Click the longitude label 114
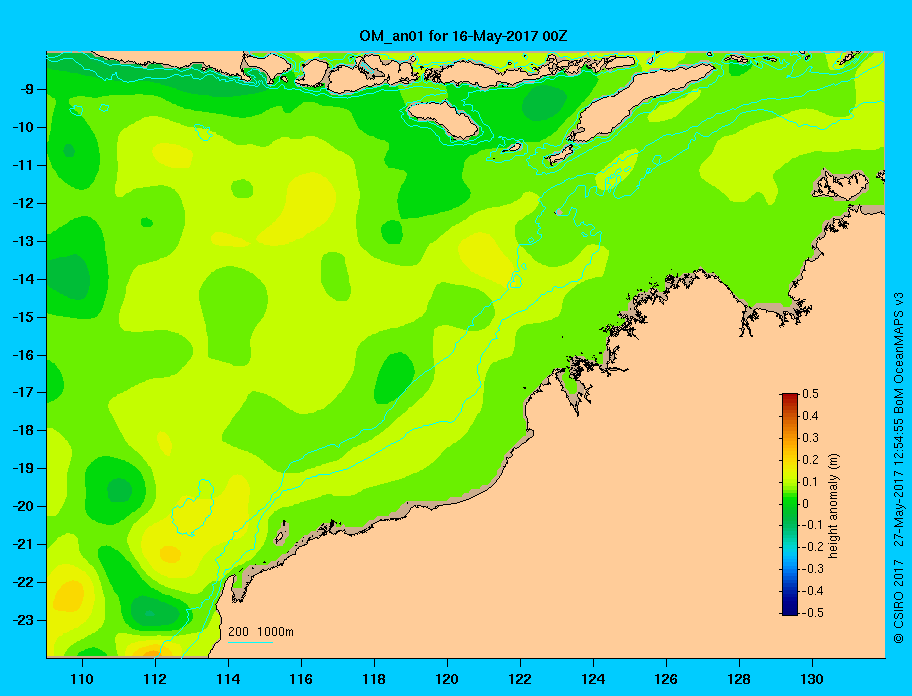Image resolution: width=912 pixels, height=696 pixels. 228,679
